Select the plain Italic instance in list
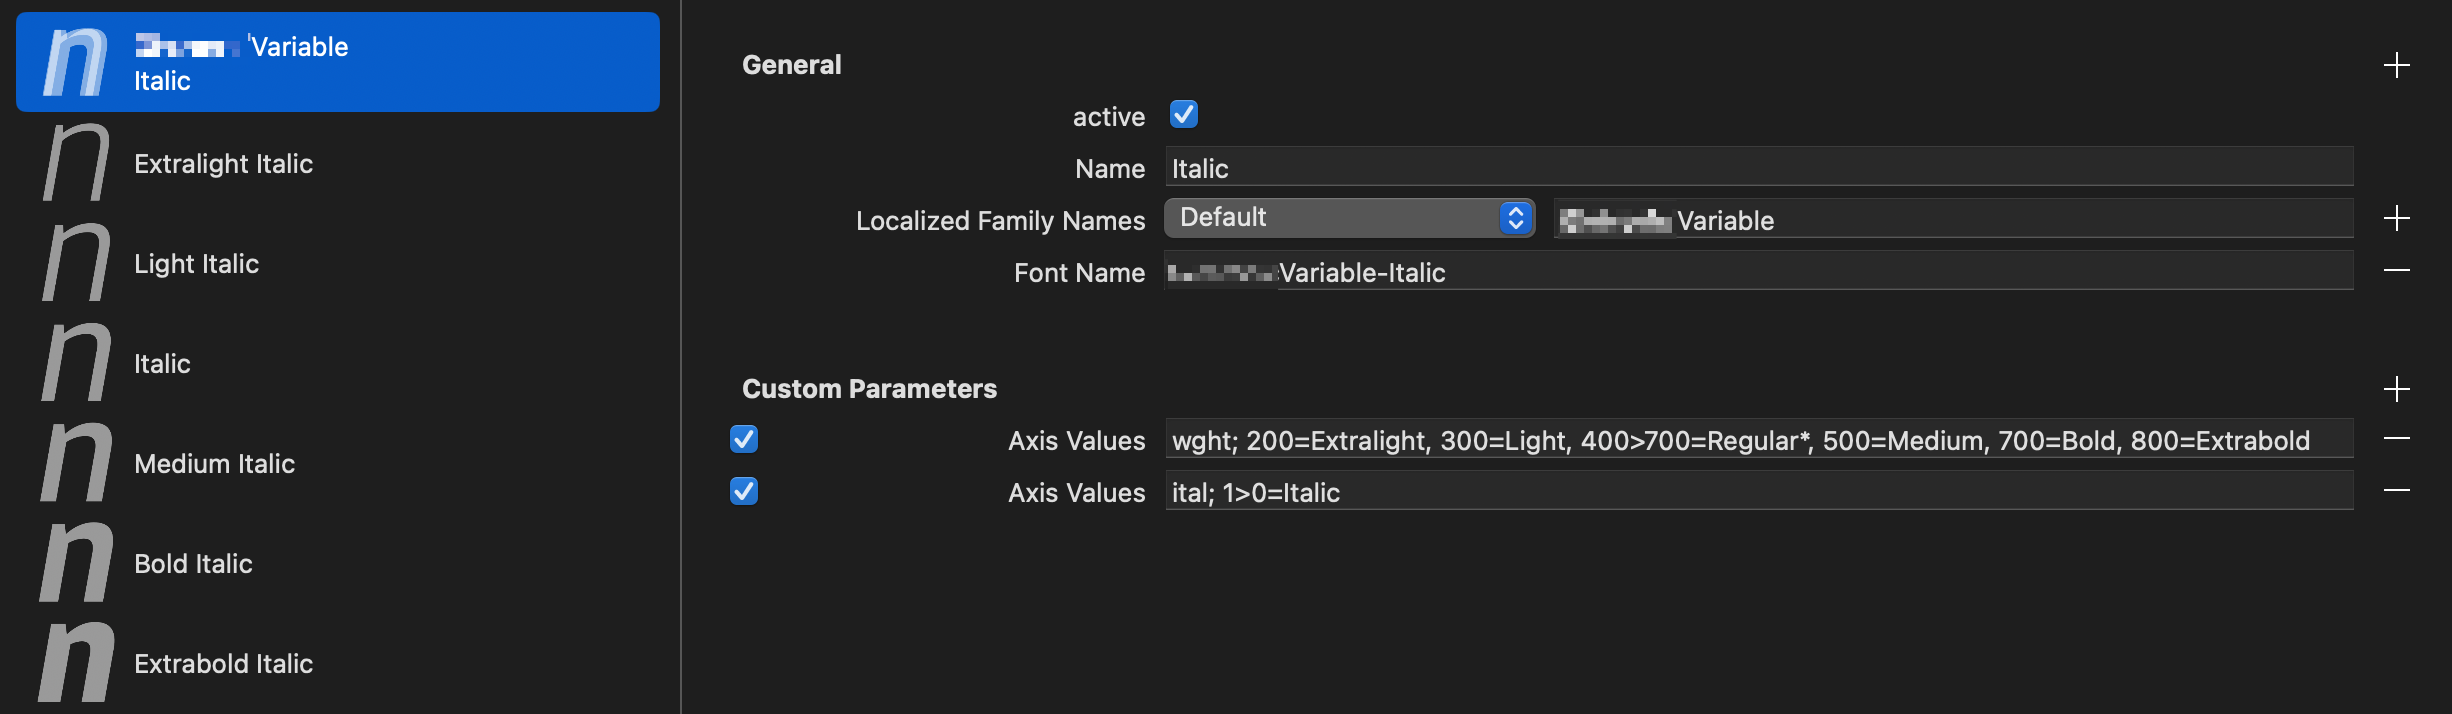The image size is (2452, 714). [163, 364]
